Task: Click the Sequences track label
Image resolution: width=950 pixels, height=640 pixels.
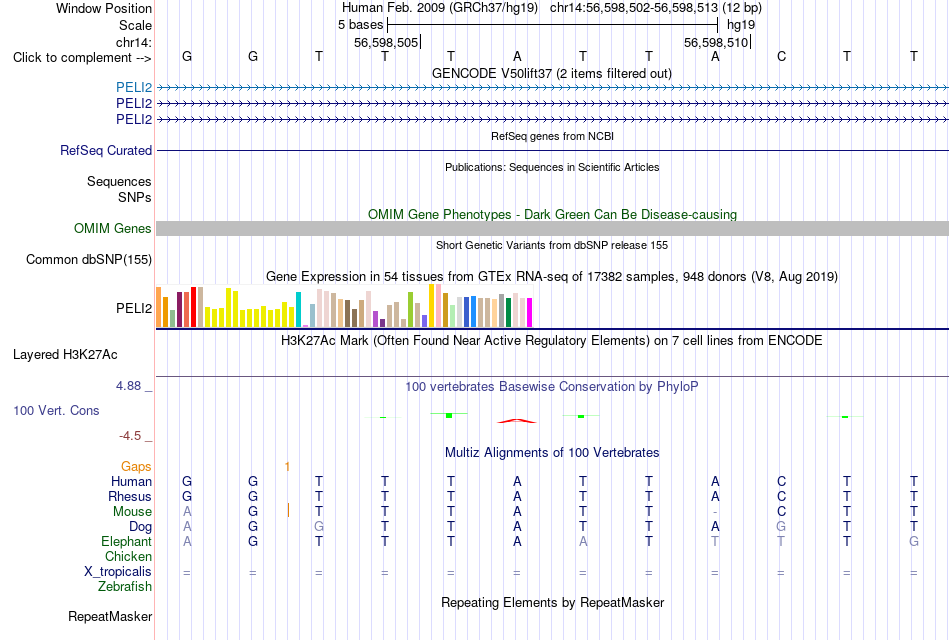Action: [x=119, y=181]
